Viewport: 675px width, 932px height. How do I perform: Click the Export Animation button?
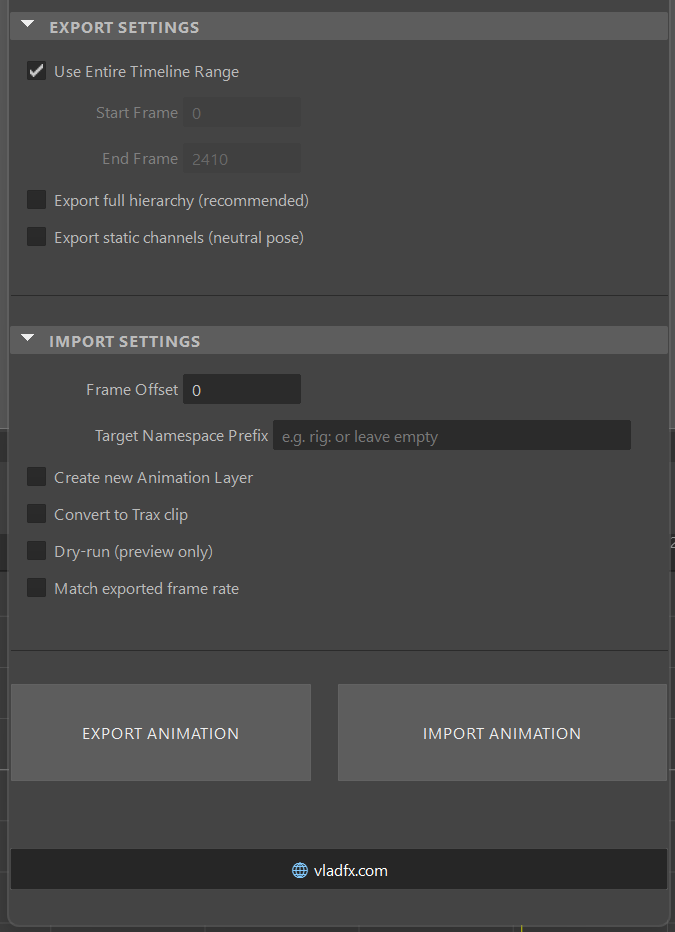[x=161, y=732]
